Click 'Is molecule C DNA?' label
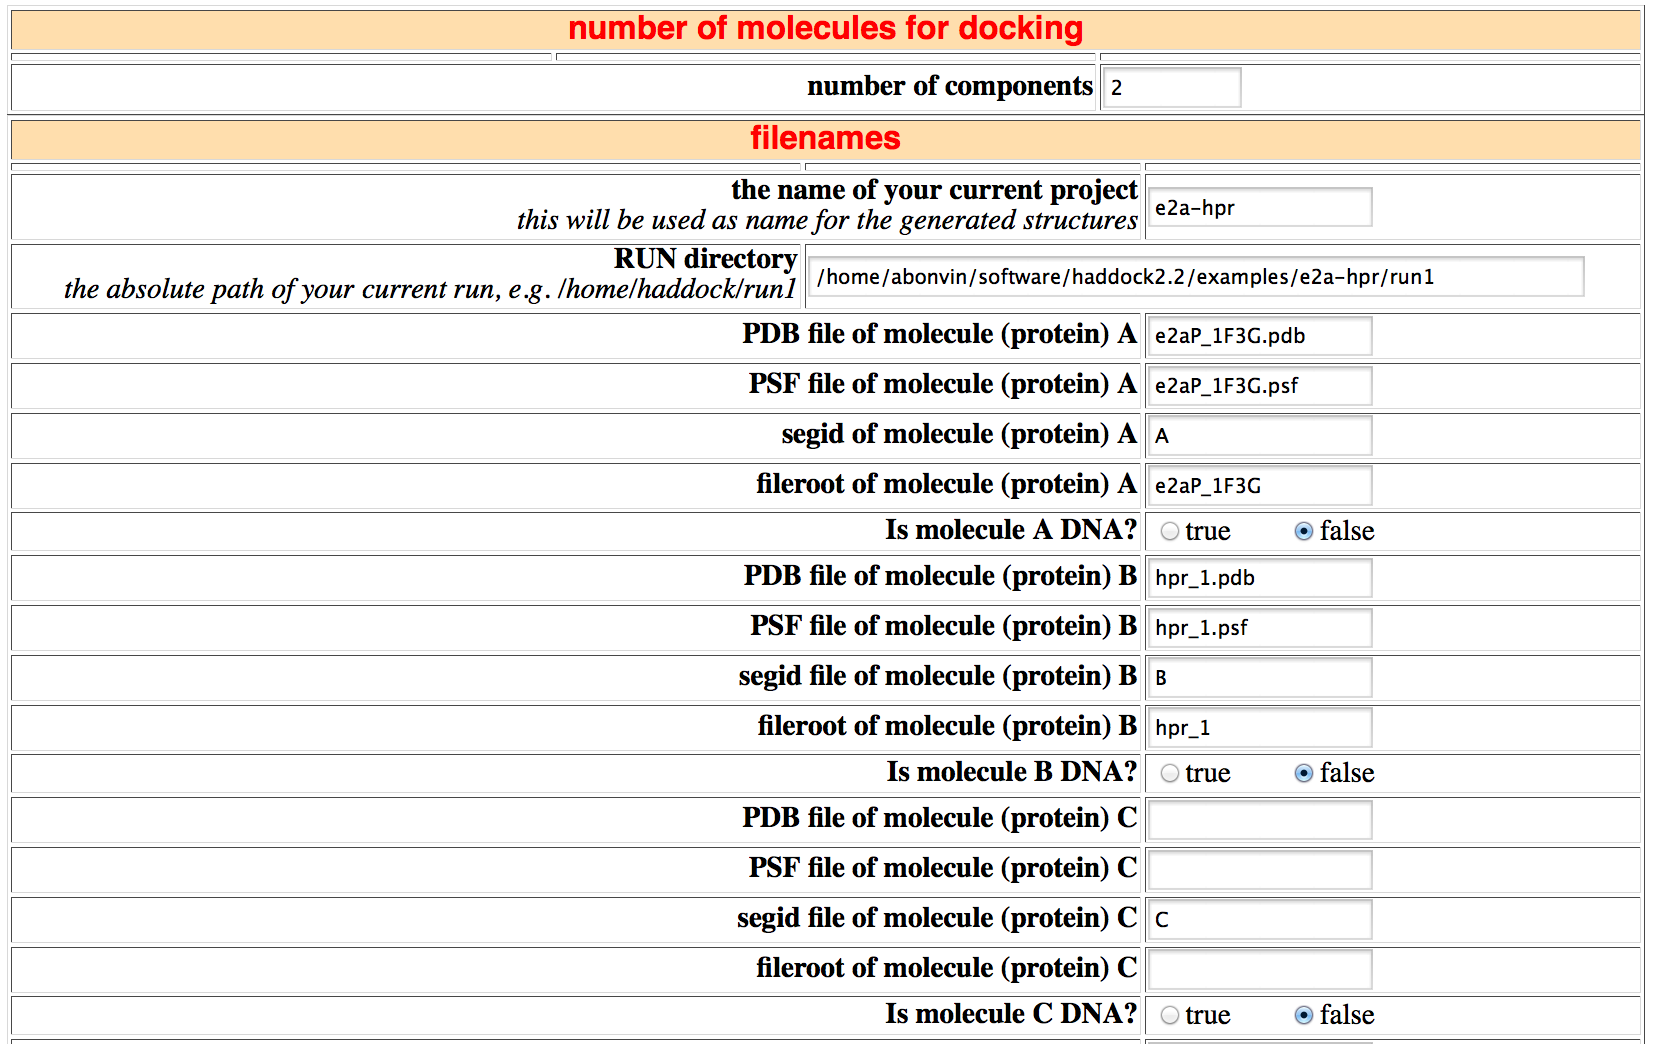 pos(1011,1014)
